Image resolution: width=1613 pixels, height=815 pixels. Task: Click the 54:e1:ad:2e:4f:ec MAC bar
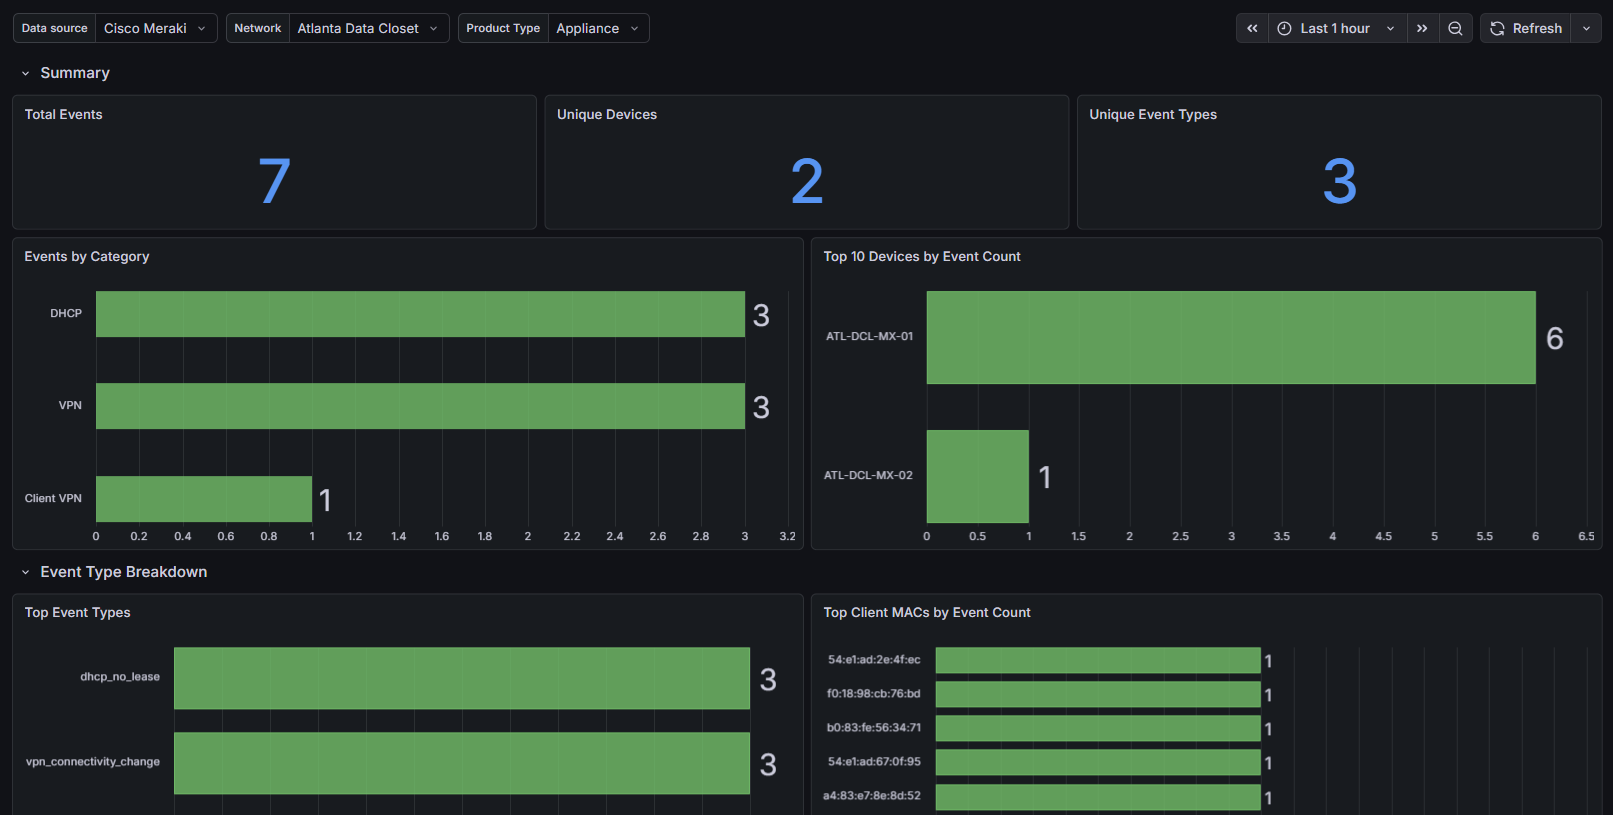(x=1098, y=660)
